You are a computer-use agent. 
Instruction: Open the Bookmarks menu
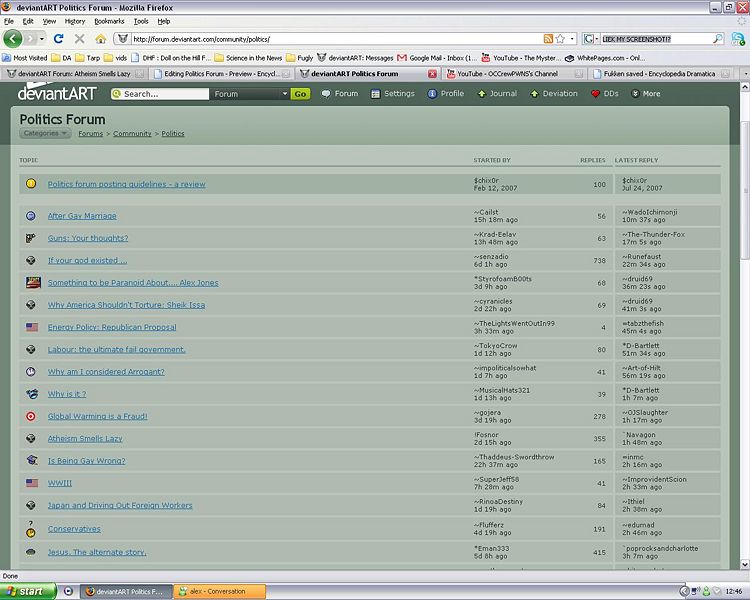(x=108, y=20)
